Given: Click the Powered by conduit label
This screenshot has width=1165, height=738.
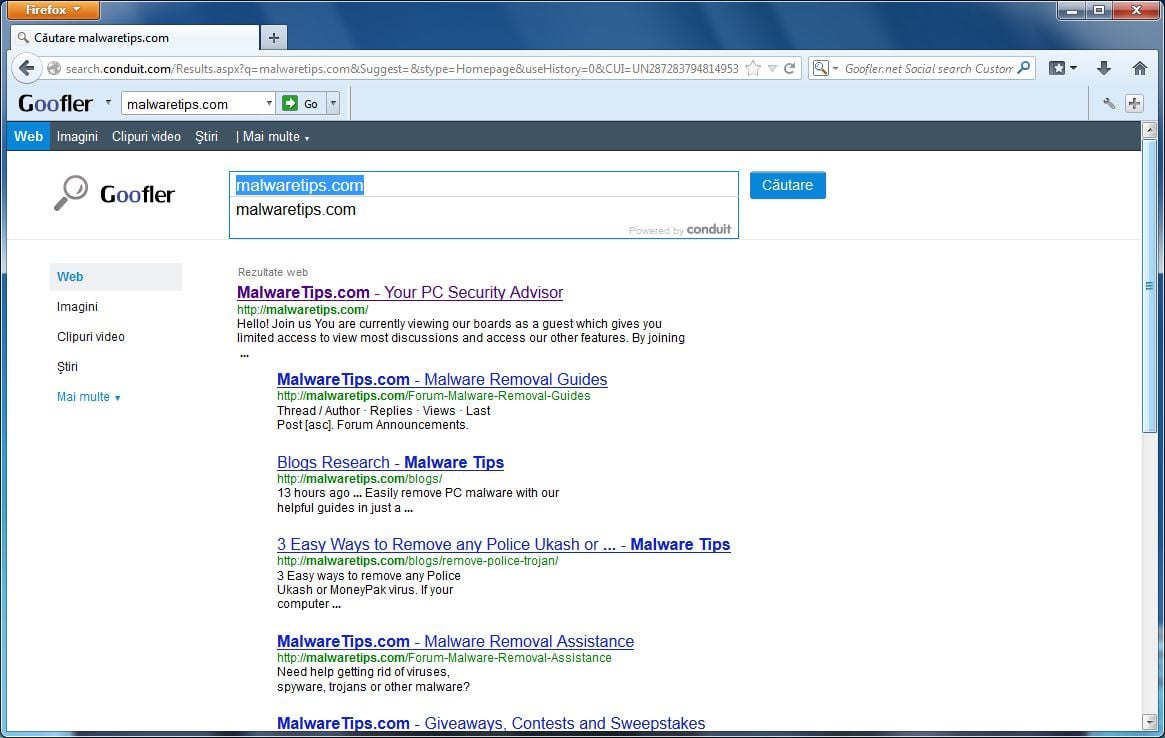Looking at the screenshot, I should click(680, 230).
